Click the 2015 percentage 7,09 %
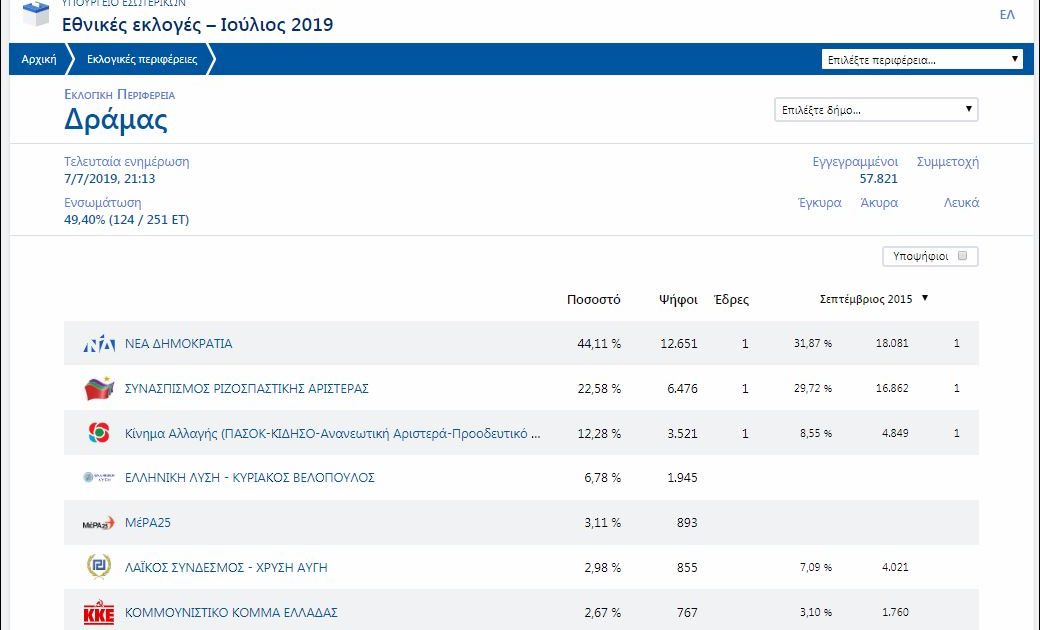1040x630 pixels. click(816, 568)
